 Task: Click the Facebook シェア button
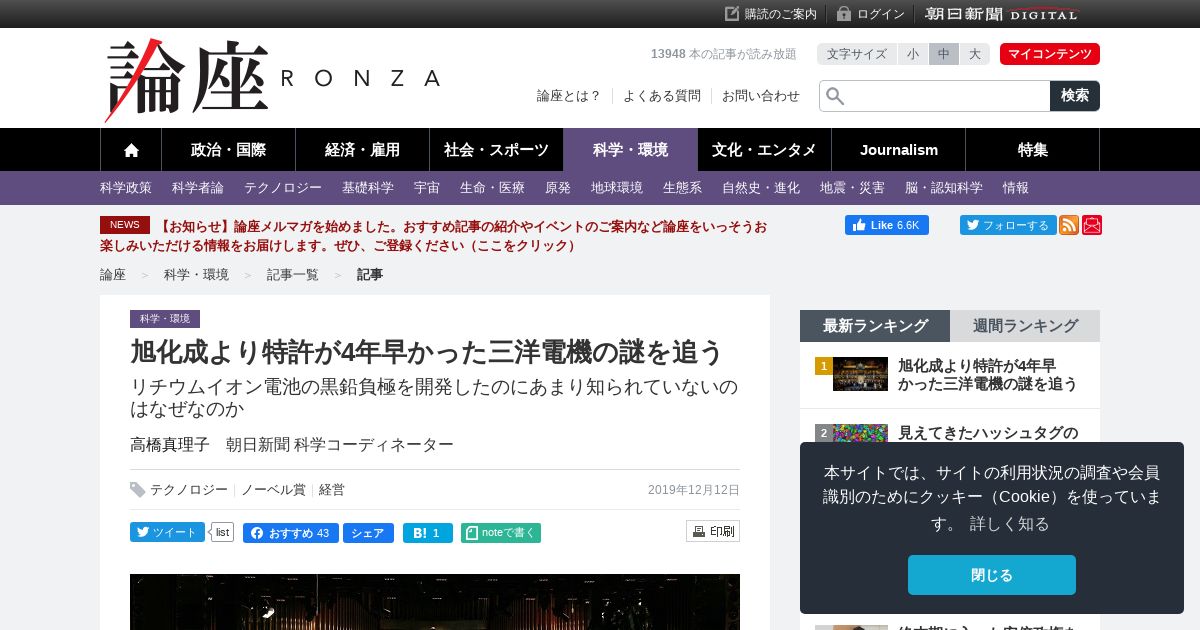click(x=368, y=533)
